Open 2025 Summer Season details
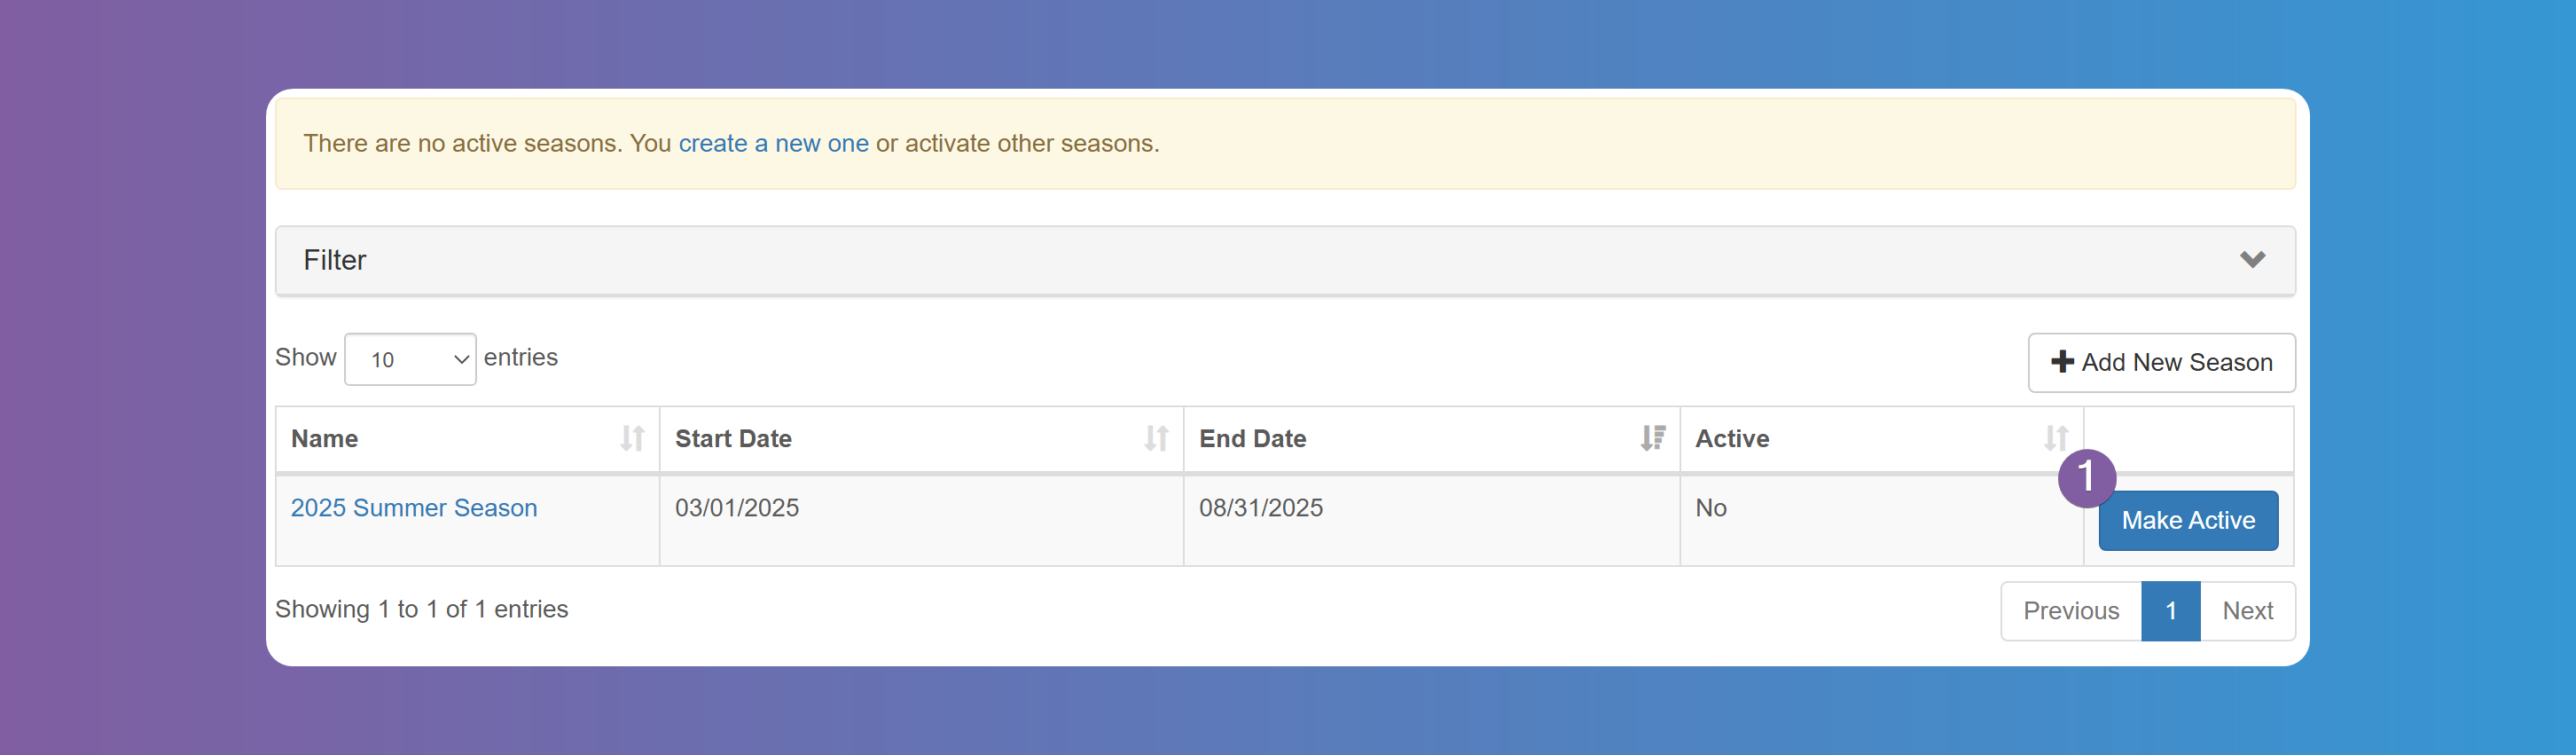The image size is (2576, 755). point(414,508)
